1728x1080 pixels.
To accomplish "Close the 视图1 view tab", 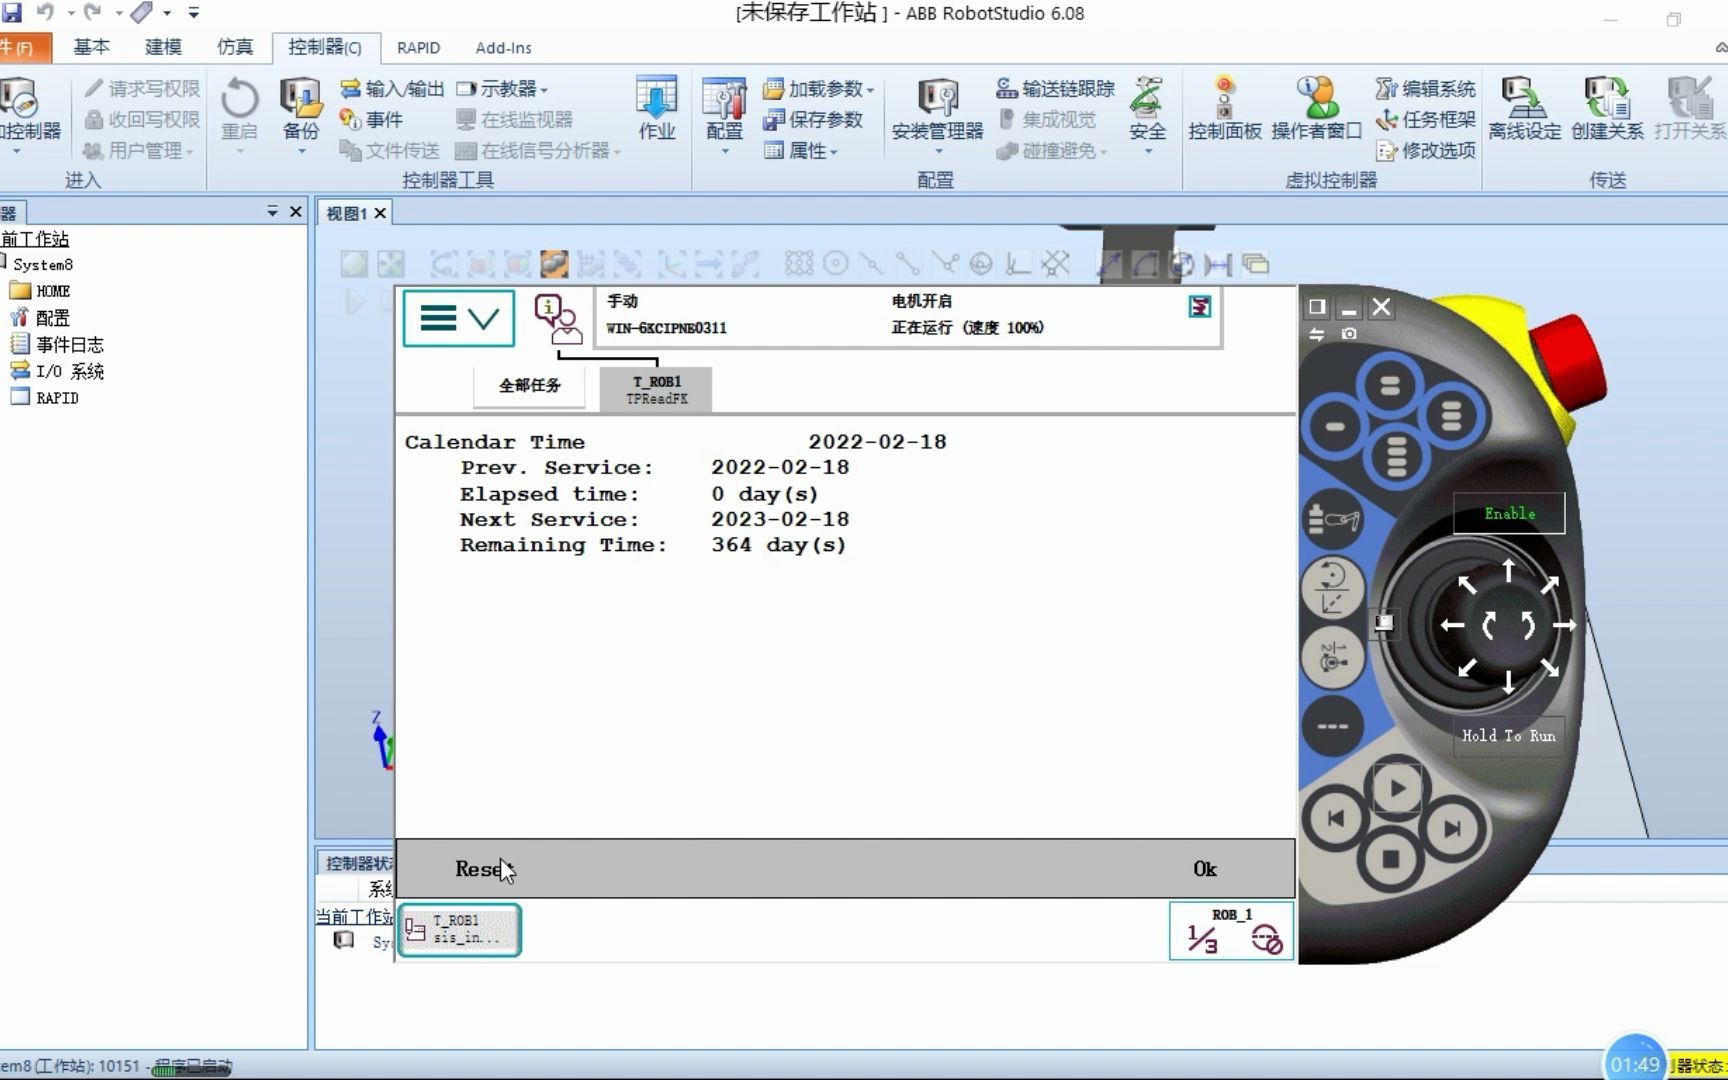I will click(380, 213).
